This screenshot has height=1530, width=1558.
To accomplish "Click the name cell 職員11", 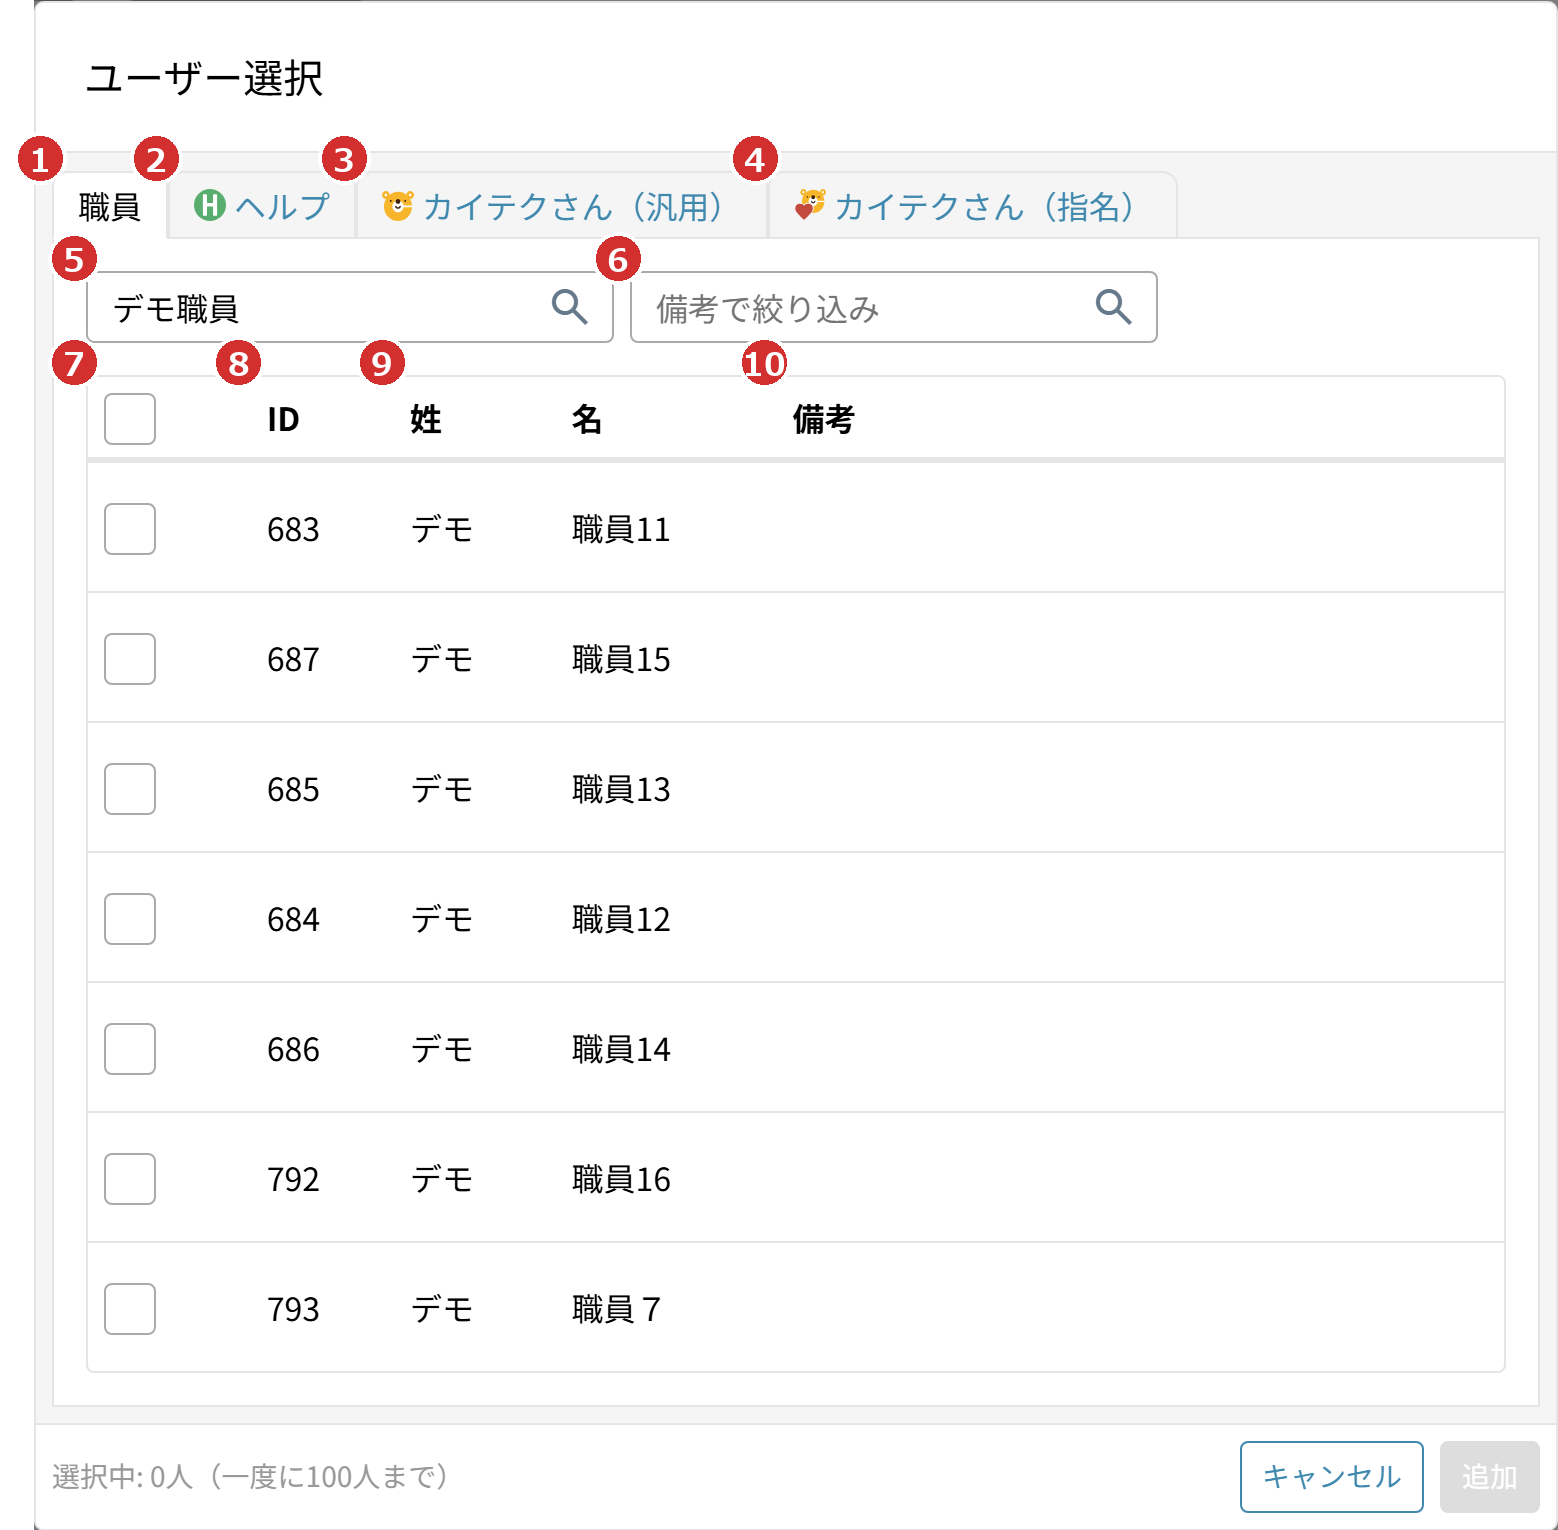I will [x=621, y=529].
